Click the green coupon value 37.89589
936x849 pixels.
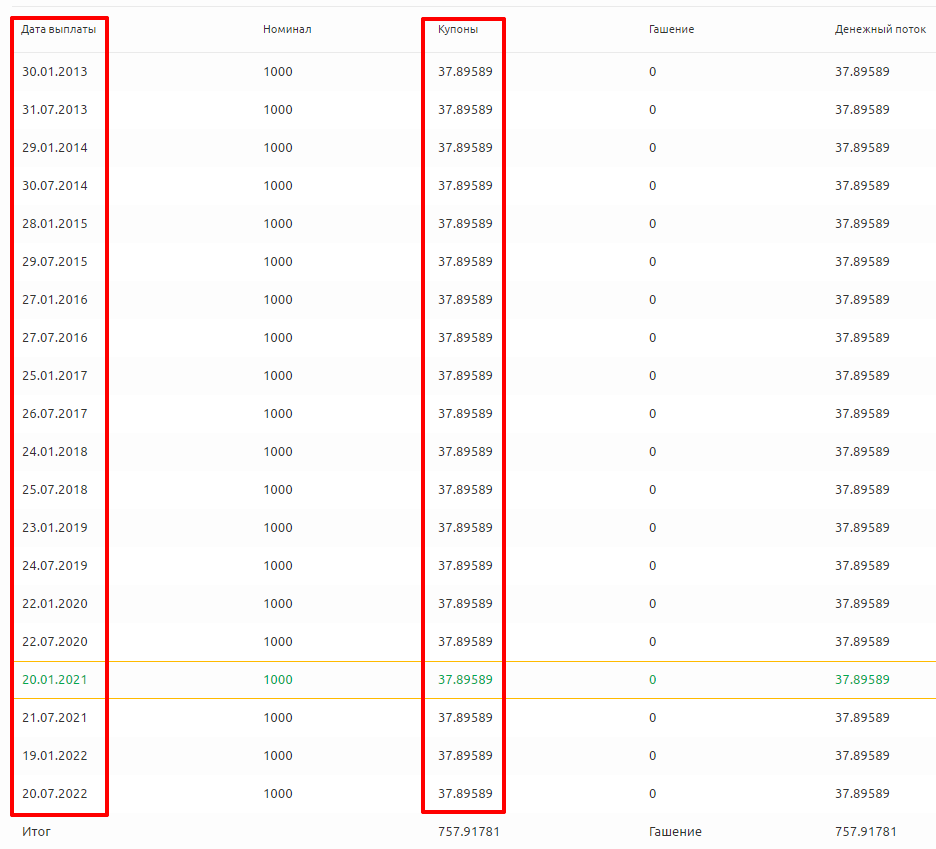[465, 680]
